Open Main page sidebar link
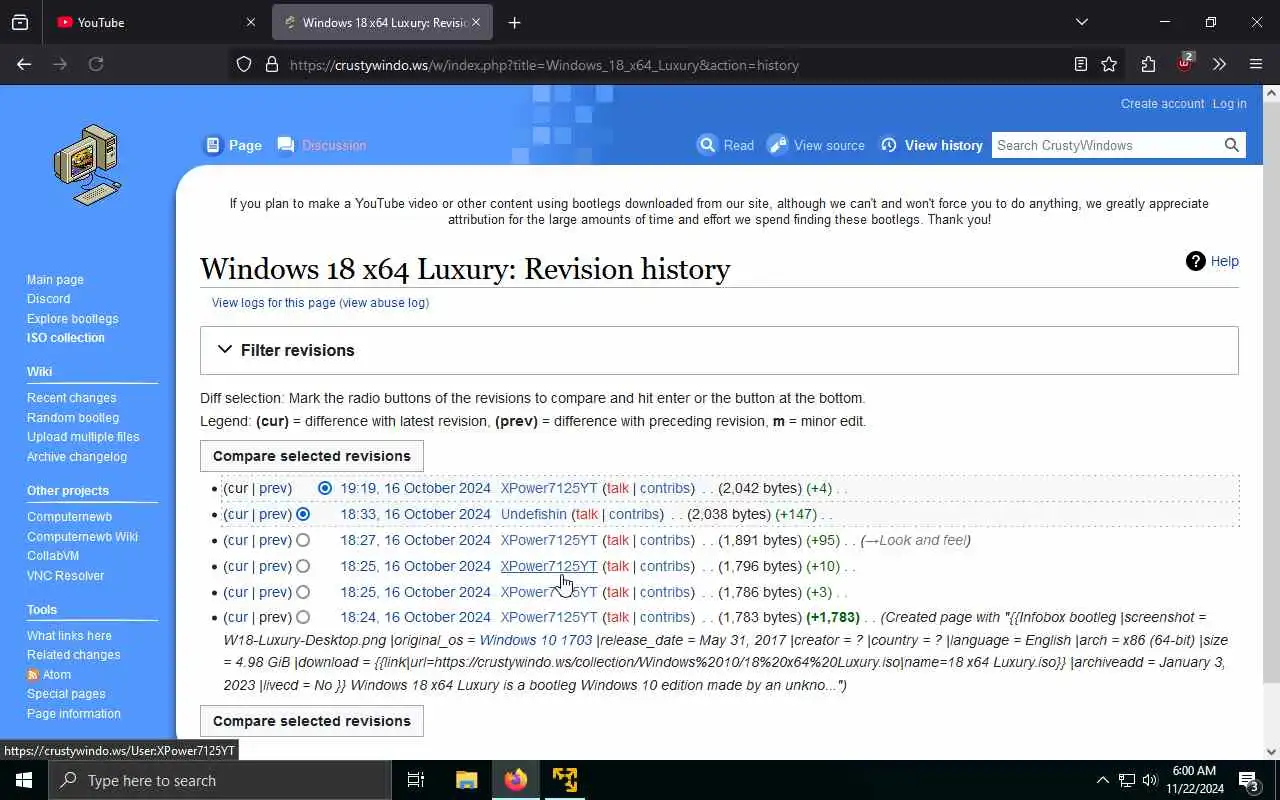The width and height of the screenshot is (1280, 800). (55, 280)
